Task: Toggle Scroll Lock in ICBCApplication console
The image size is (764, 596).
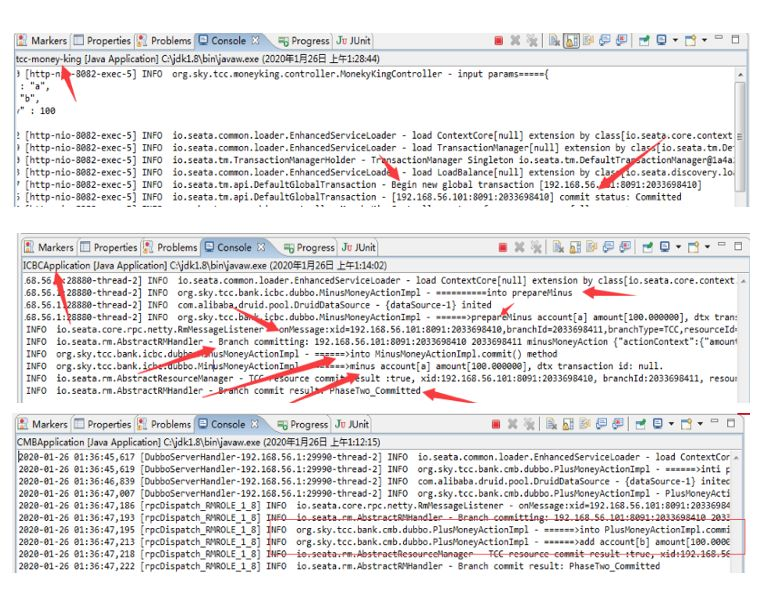Action: [x=575, y=247]
